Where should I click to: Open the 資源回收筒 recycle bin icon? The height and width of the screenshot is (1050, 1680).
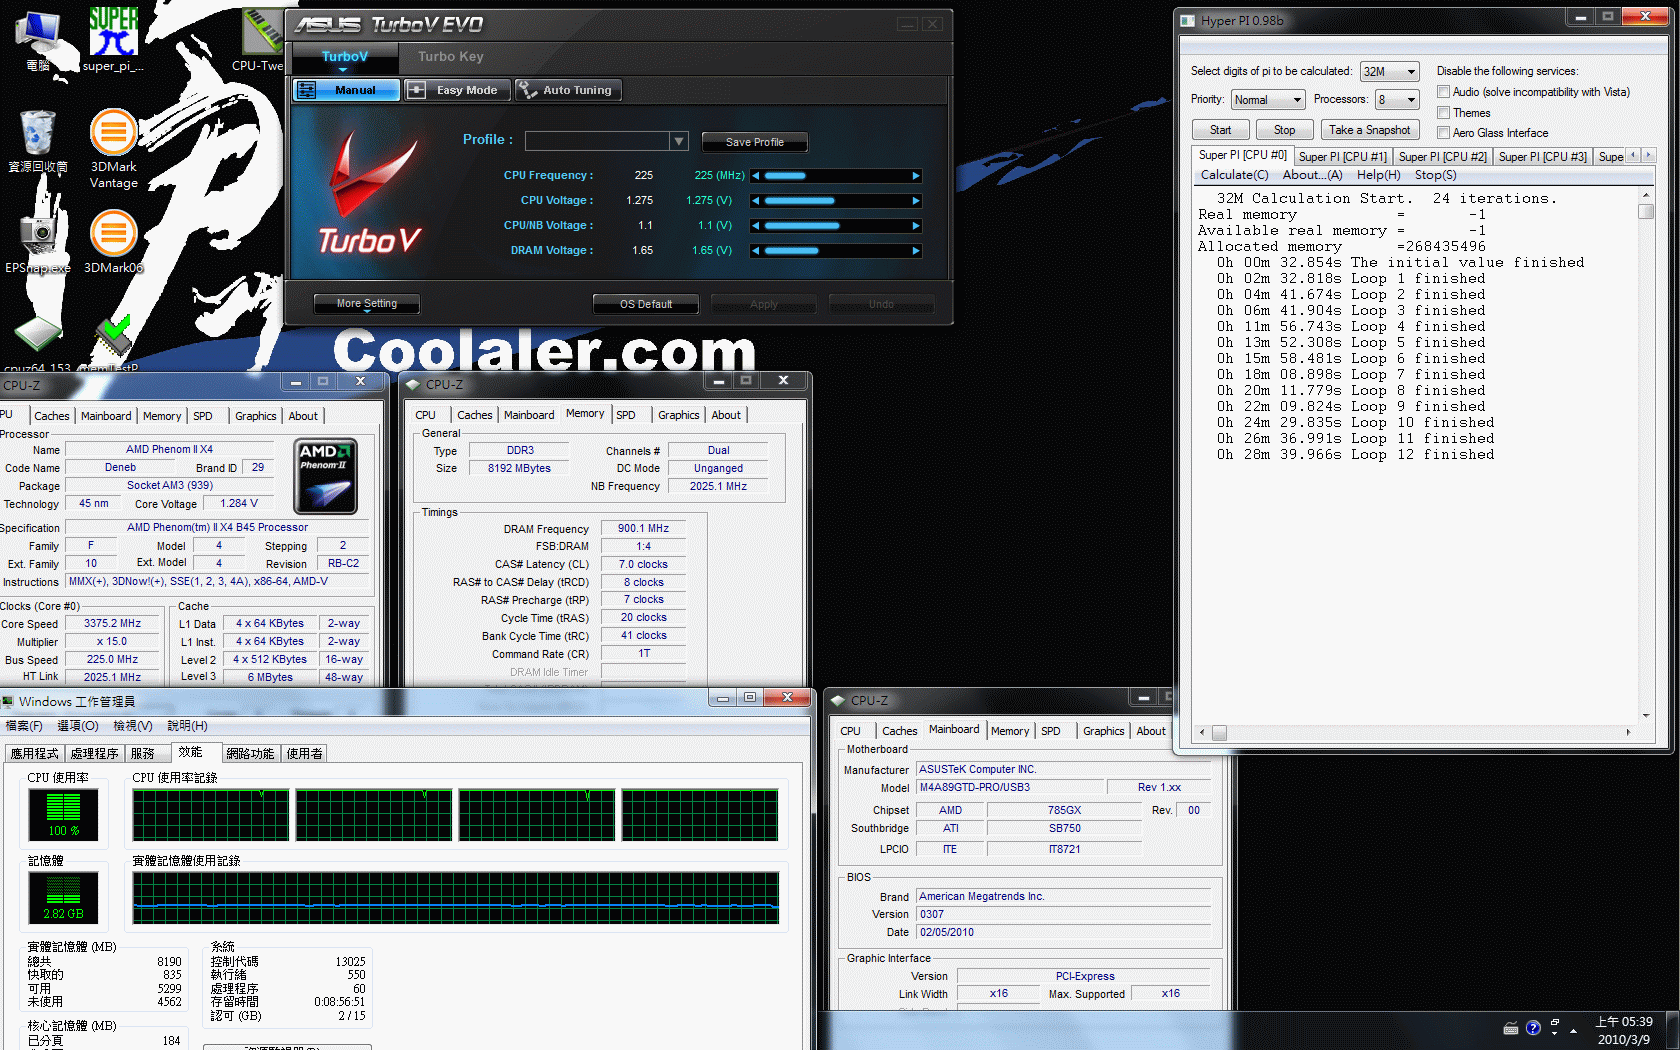[38, 141]
